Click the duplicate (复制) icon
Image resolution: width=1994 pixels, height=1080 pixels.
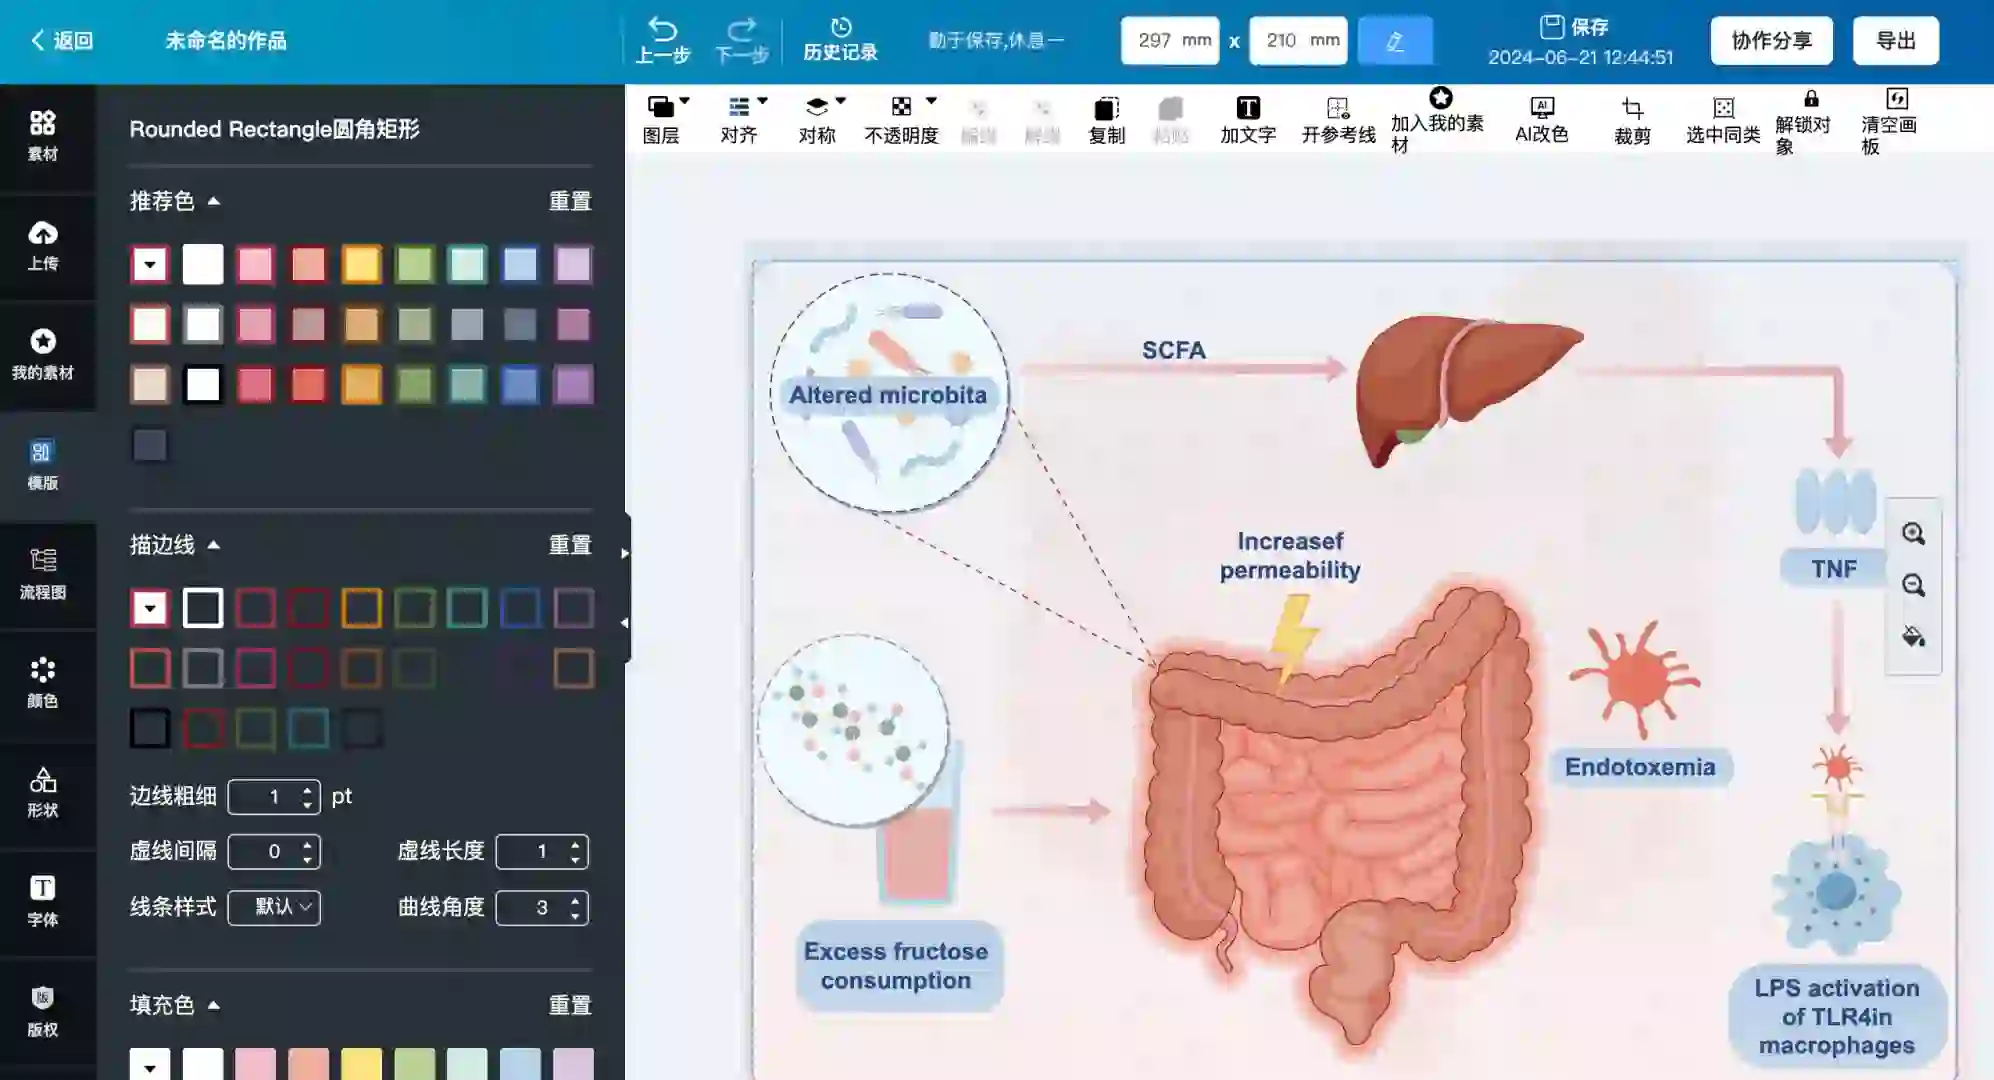pos(1106,108)
